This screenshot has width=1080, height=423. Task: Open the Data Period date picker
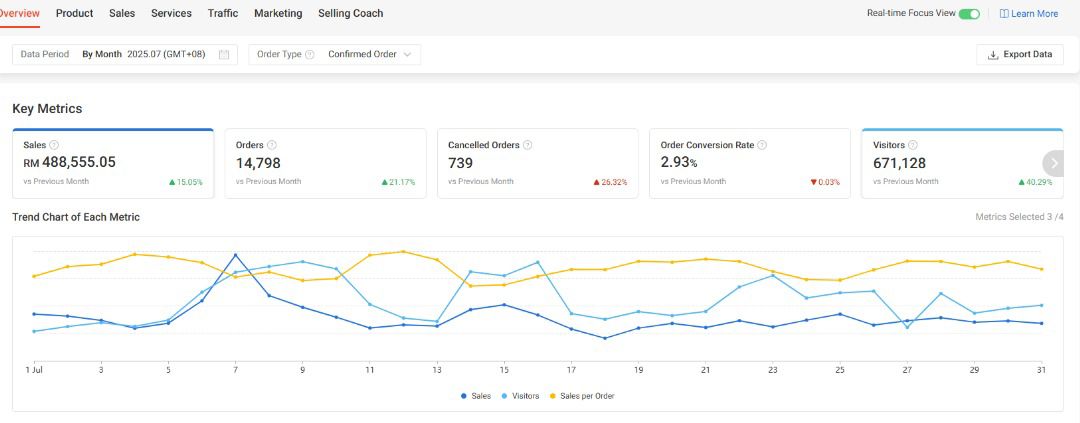[125, 54]
